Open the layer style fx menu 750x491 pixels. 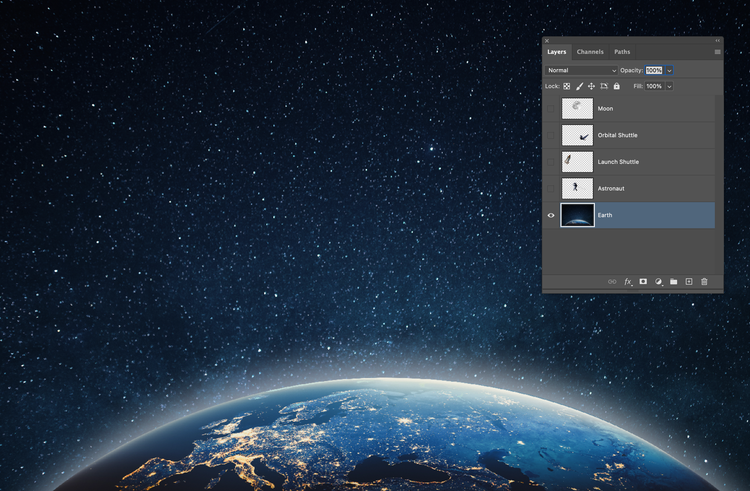(x=628, y=282)
